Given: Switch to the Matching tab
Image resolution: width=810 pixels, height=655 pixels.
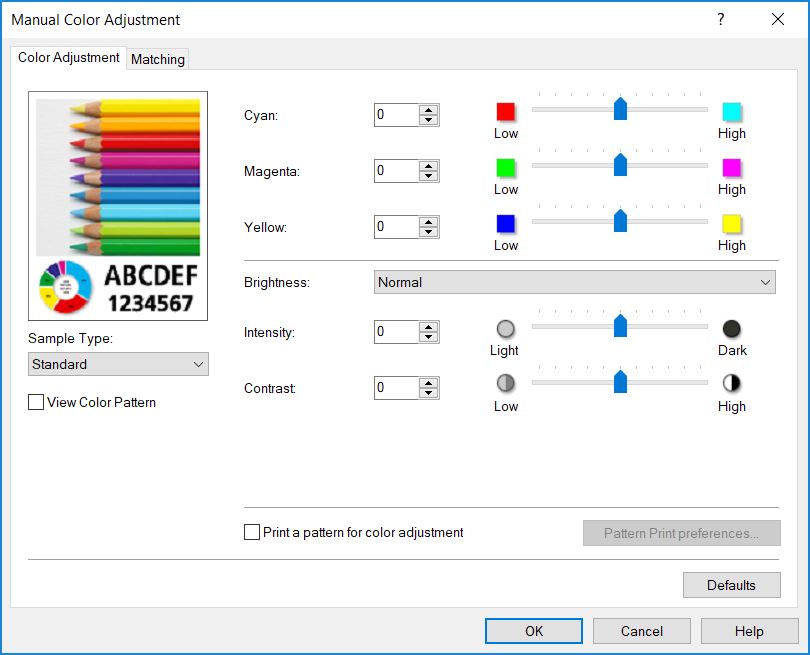Looking at the screenshot, I should click(158, 59).
